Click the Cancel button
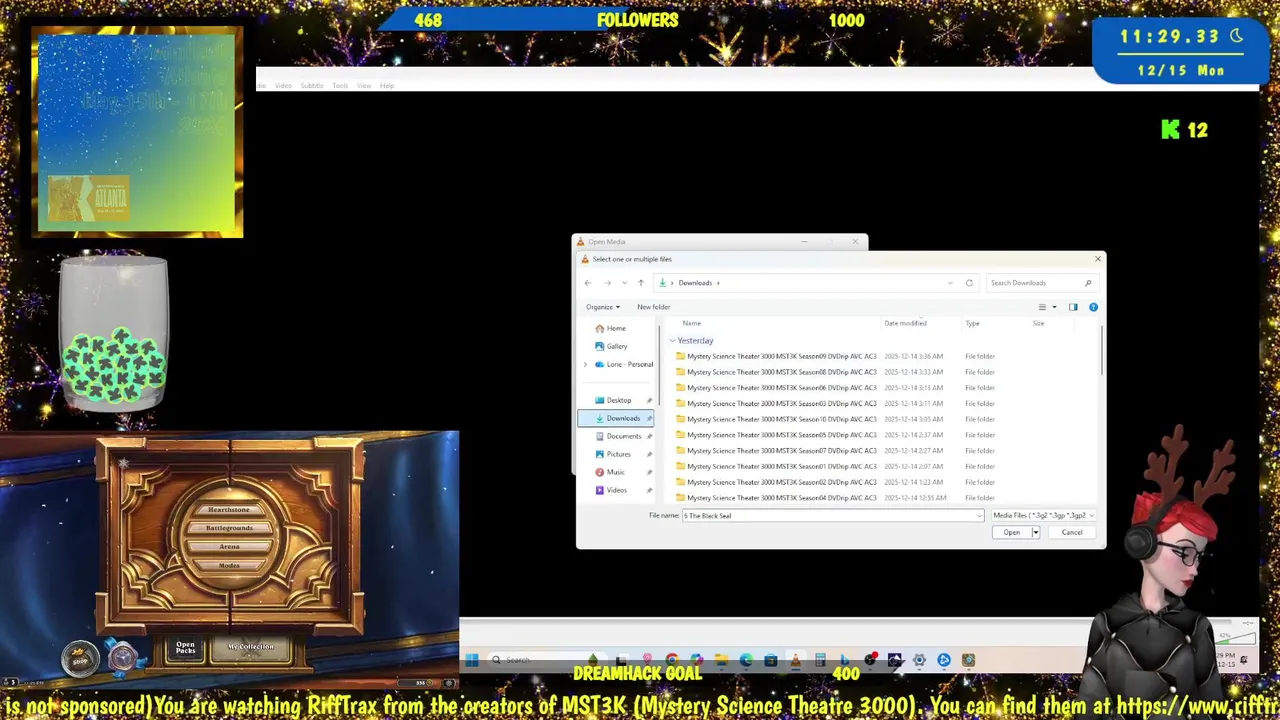The height and width of the screenshot is (720, 1280). tap(1072, 533)
